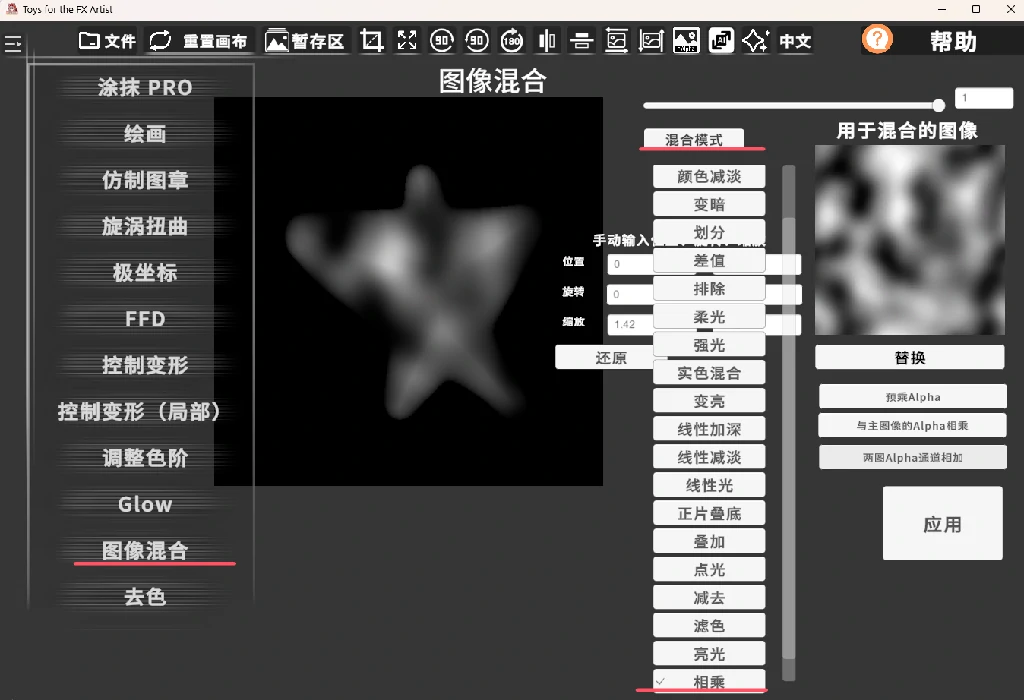Click the horizontal flip mirror icon
Viewport: 1024px width, 700px height.
click(547, 41)
